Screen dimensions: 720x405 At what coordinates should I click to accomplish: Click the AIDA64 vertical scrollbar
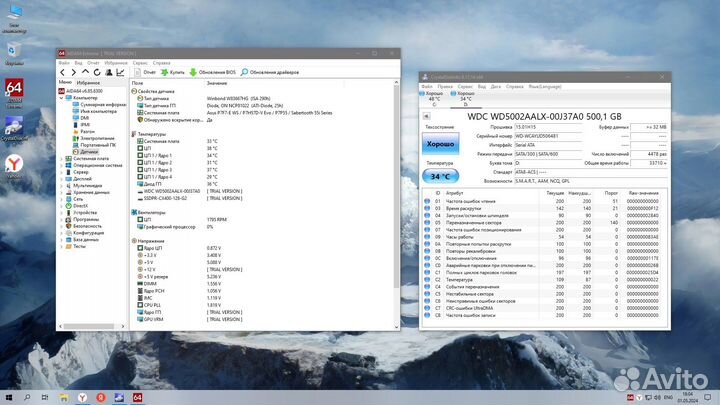click(397, 184)
